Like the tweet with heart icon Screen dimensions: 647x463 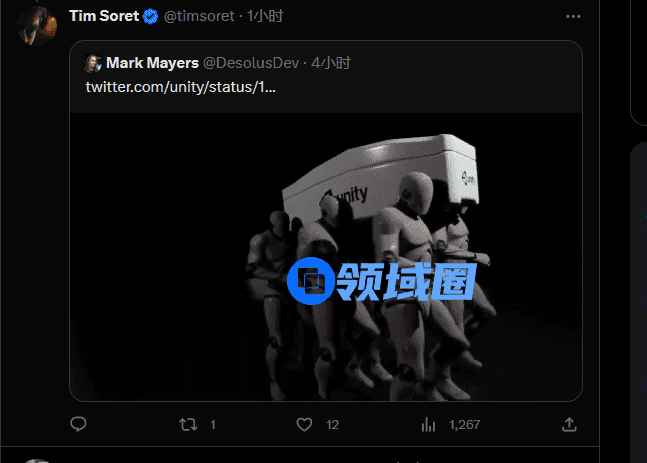(305, 424)
